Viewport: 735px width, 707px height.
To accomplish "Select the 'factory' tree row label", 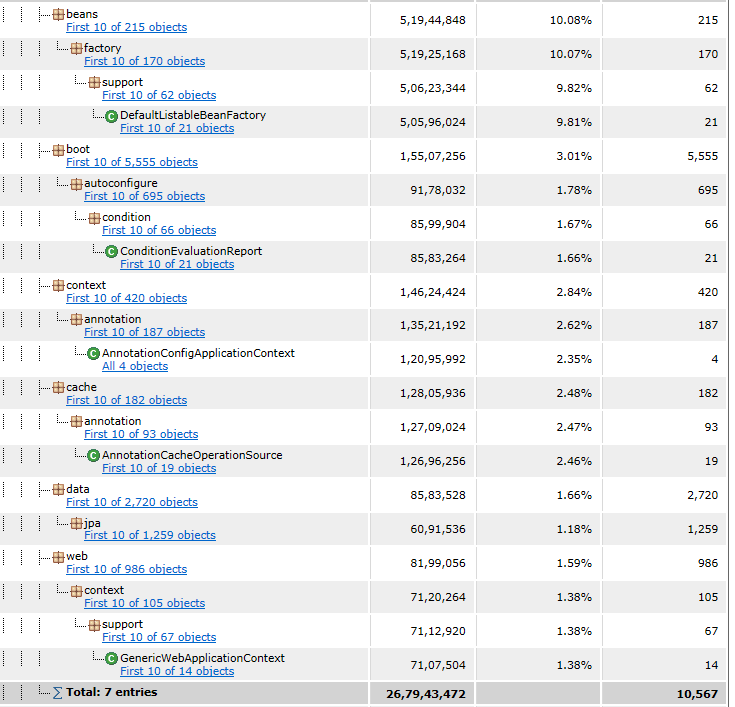I will tap(103, 48).
